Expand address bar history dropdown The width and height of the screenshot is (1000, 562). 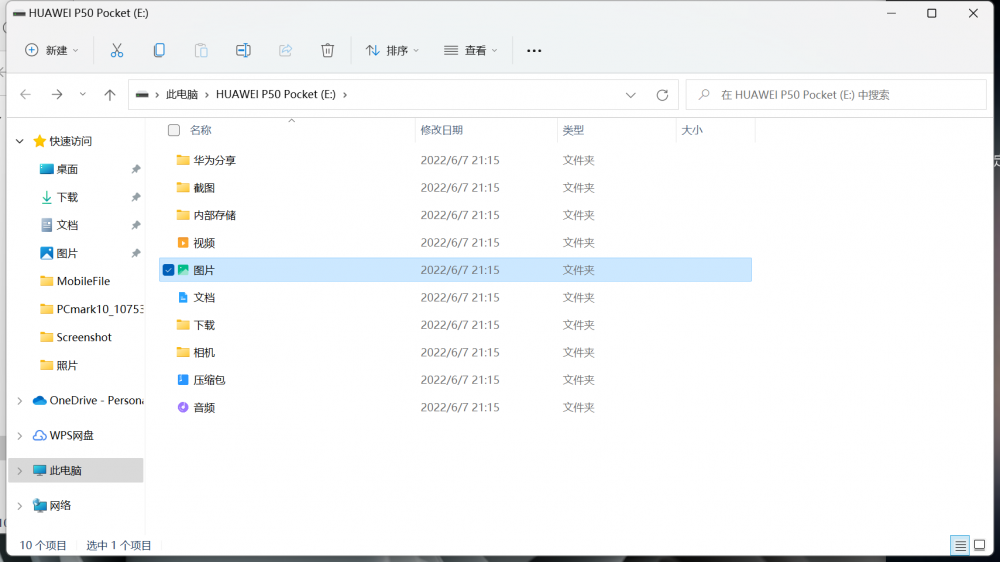(x=631, y=95)
